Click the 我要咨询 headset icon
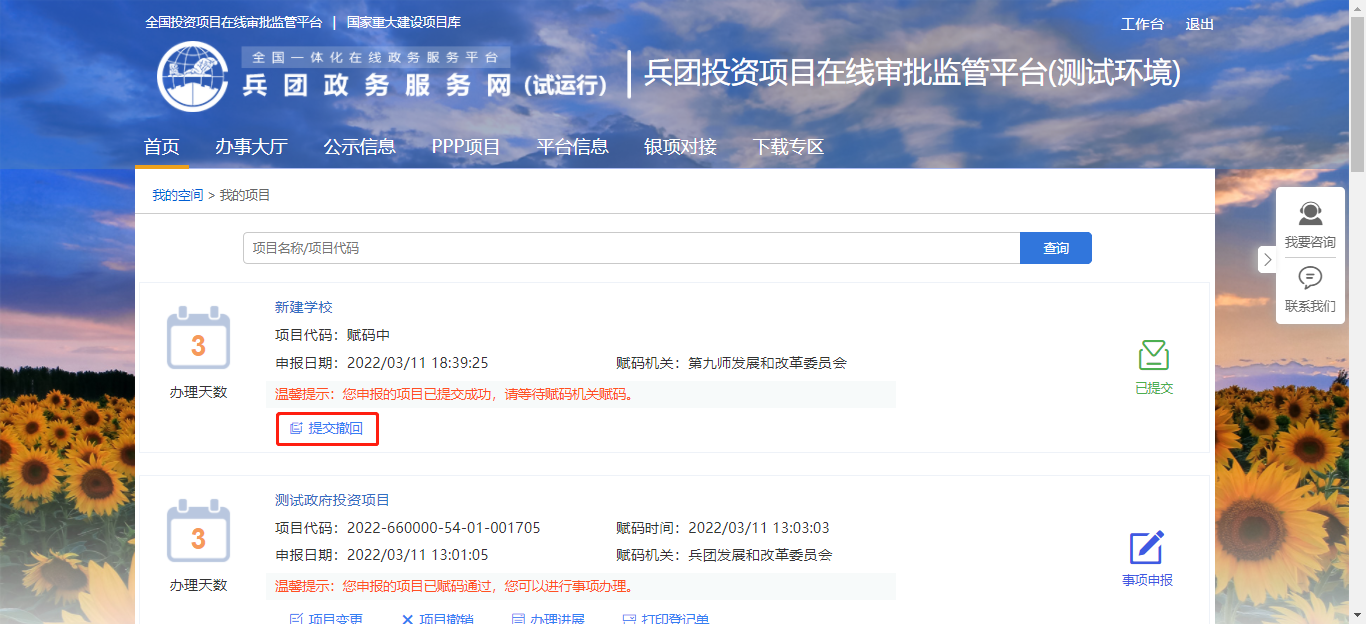 pos(1310,213)
